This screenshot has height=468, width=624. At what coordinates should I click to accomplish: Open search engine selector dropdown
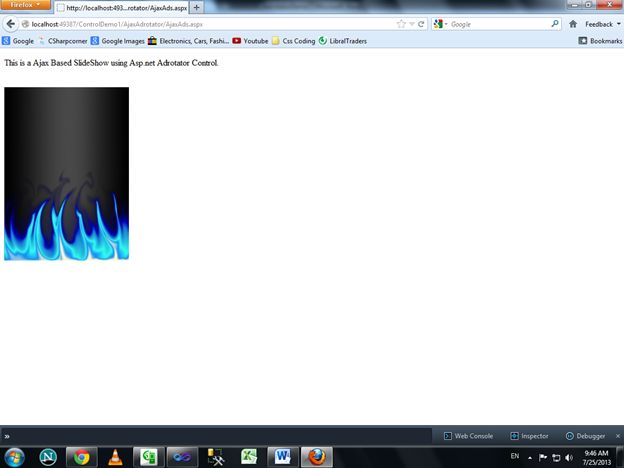(440, 24)
